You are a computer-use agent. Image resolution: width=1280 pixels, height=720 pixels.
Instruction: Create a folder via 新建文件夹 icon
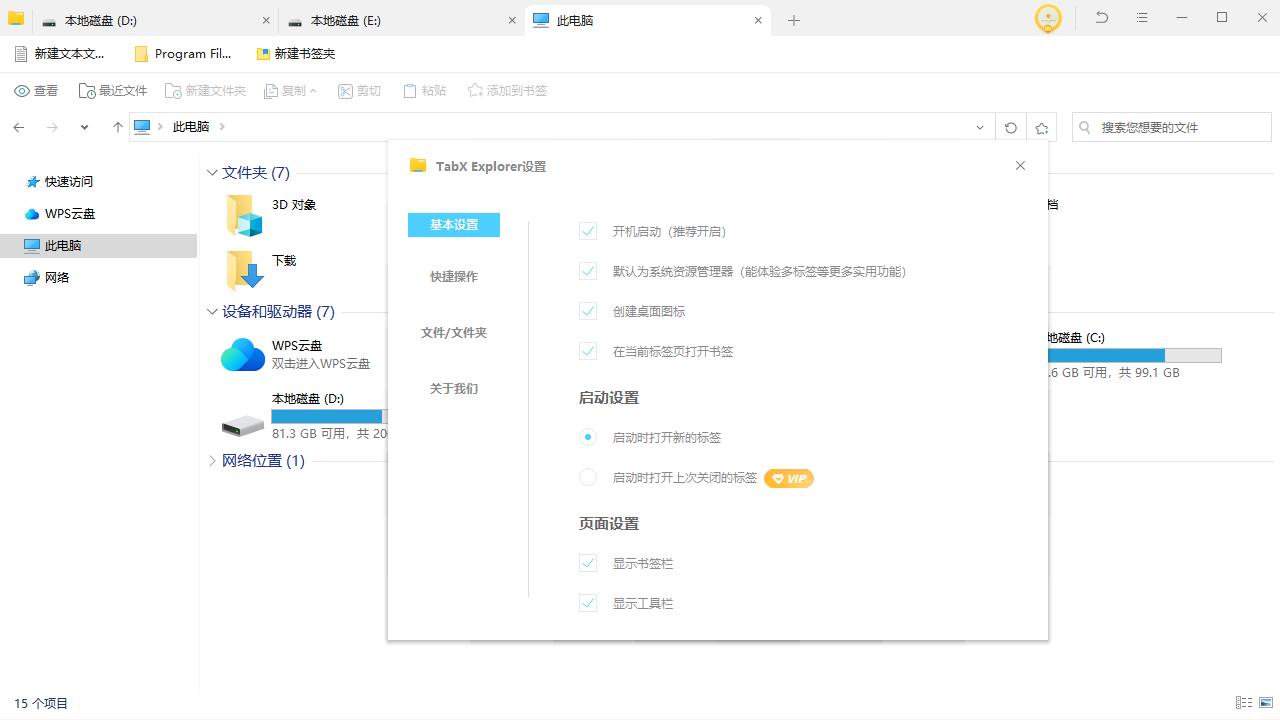pos(205,90)
